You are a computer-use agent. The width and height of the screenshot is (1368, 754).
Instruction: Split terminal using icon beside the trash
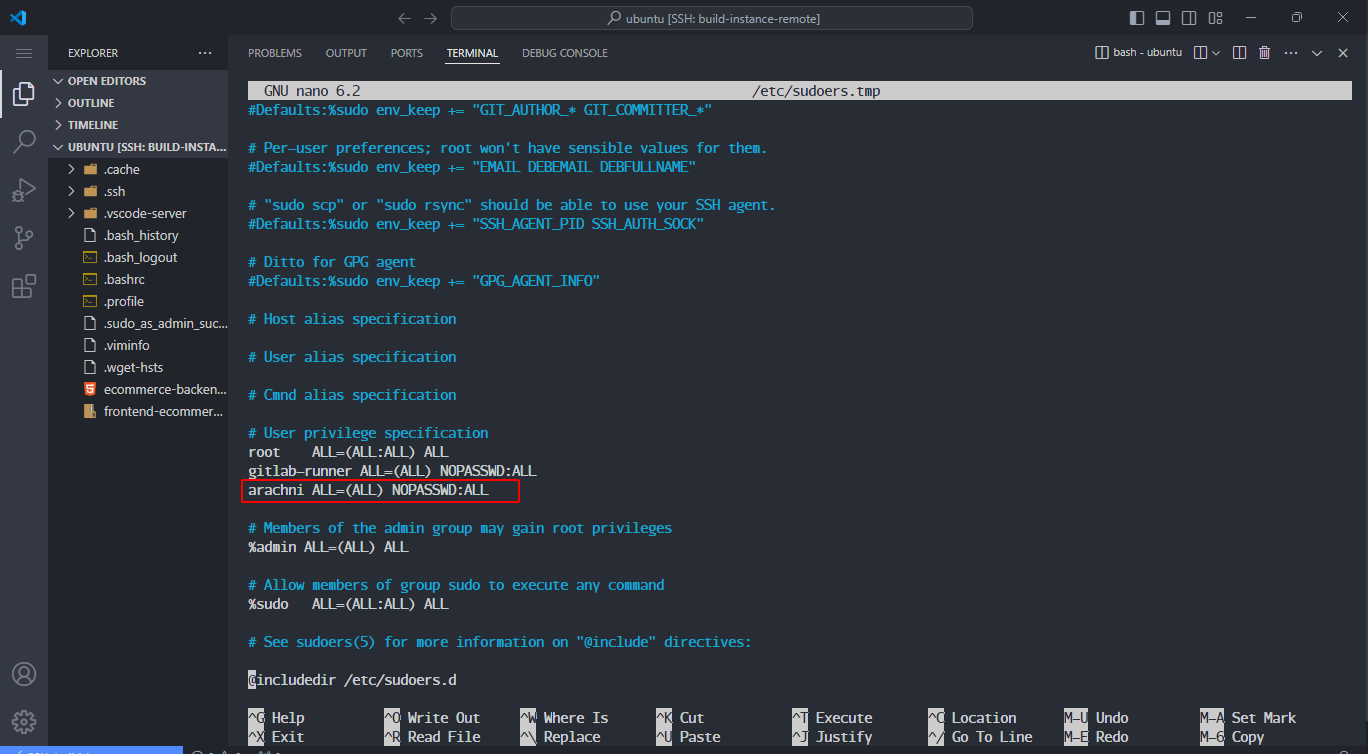pos(1239,53)
